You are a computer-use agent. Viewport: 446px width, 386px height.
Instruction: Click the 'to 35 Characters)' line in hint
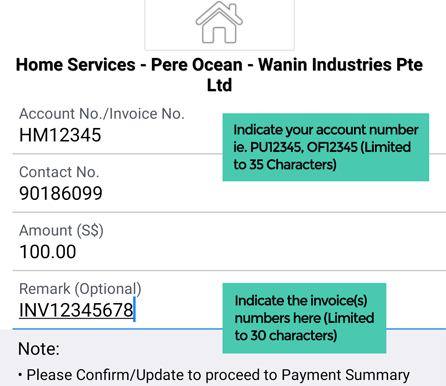285,165
